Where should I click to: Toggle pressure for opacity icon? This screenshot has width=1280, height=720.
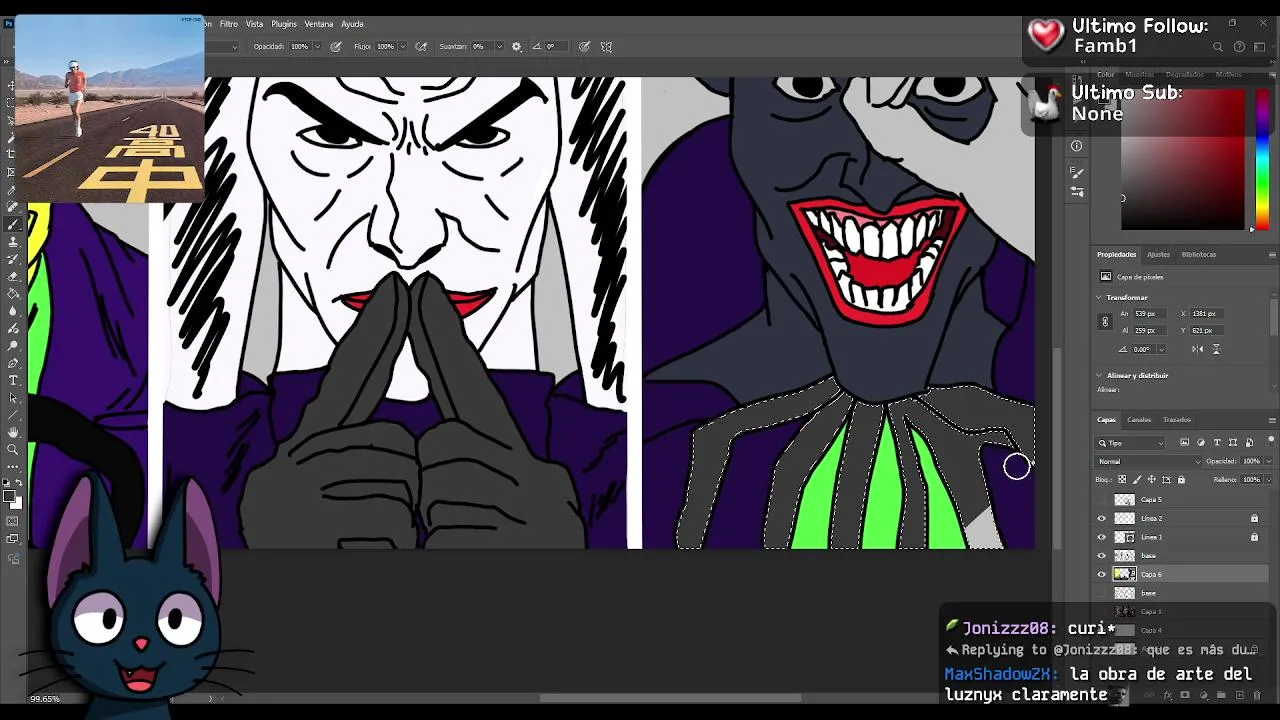(336, 46)
